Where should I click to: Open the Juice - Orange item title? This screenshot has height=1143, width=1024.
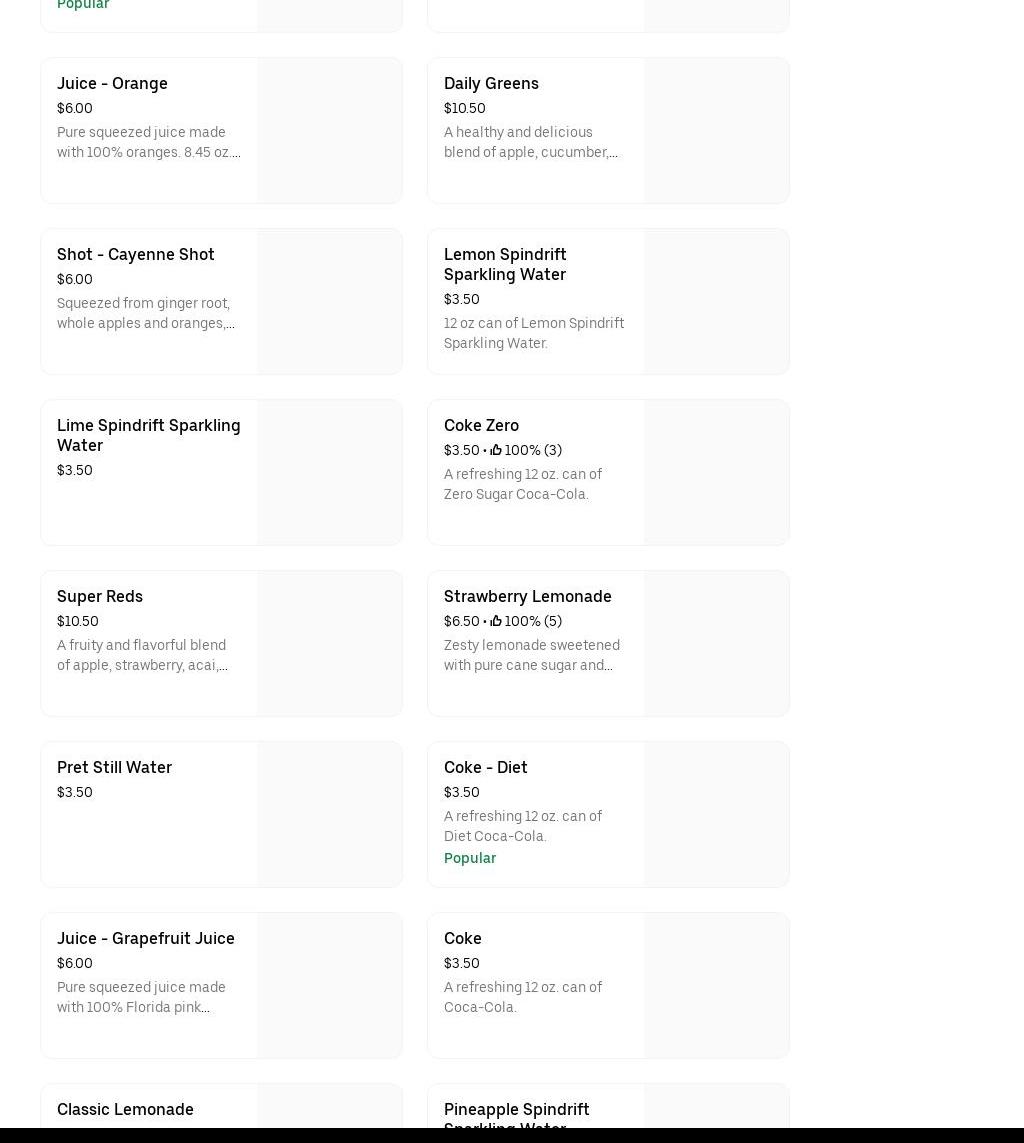pos(112,83)
